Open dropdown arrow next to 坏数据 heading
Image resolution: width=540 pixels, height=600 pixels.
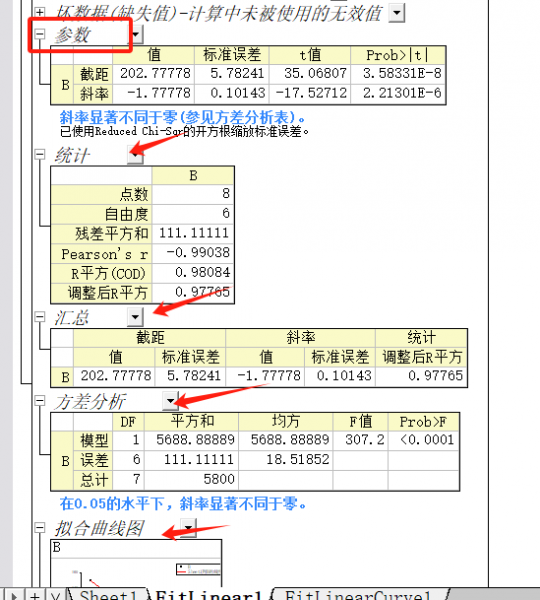click(397, 13)
